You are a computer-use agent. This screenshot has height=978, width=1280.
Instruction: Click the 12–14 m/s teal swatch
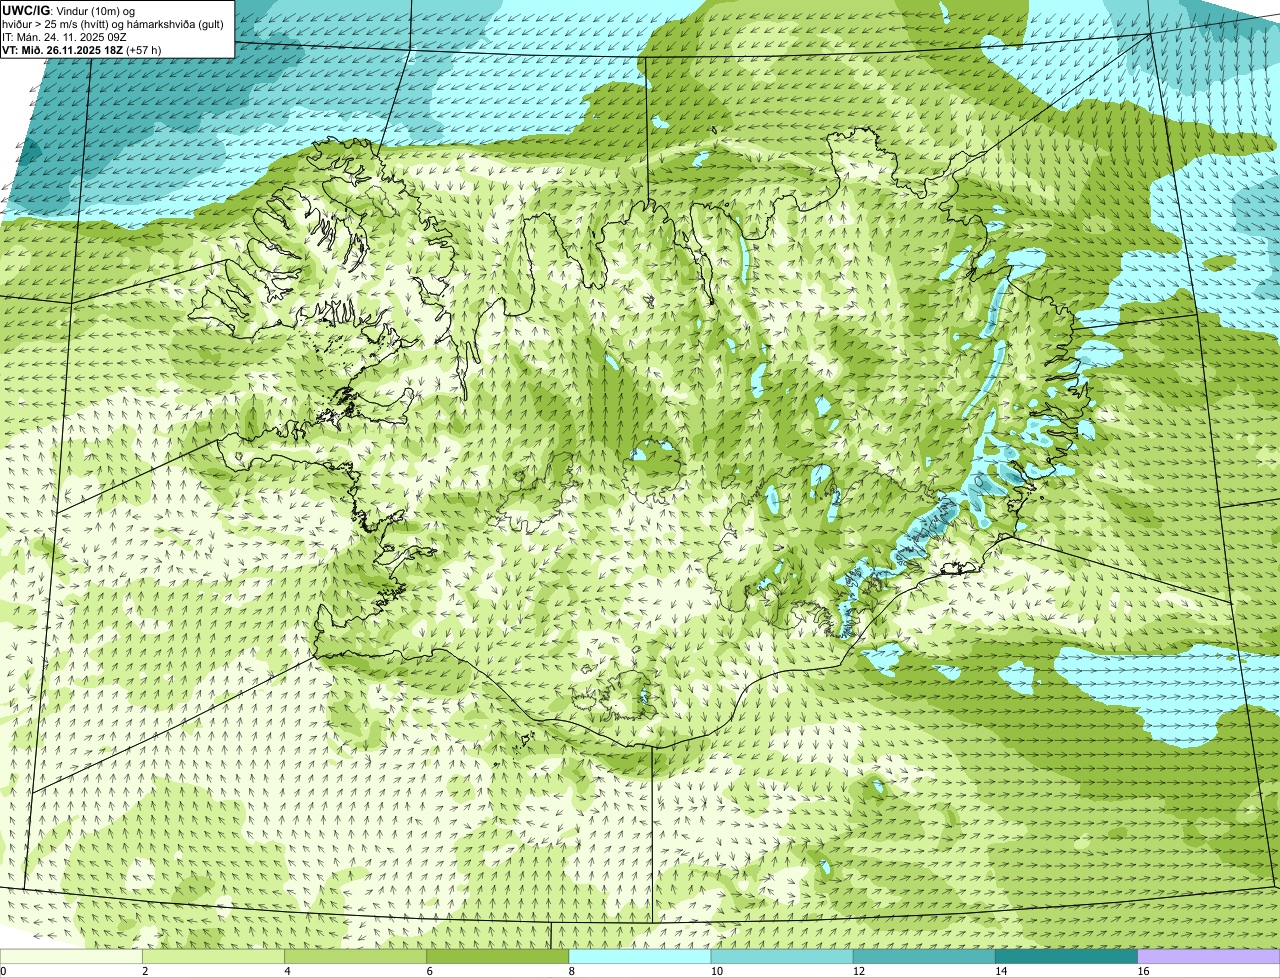click(925, 956)
